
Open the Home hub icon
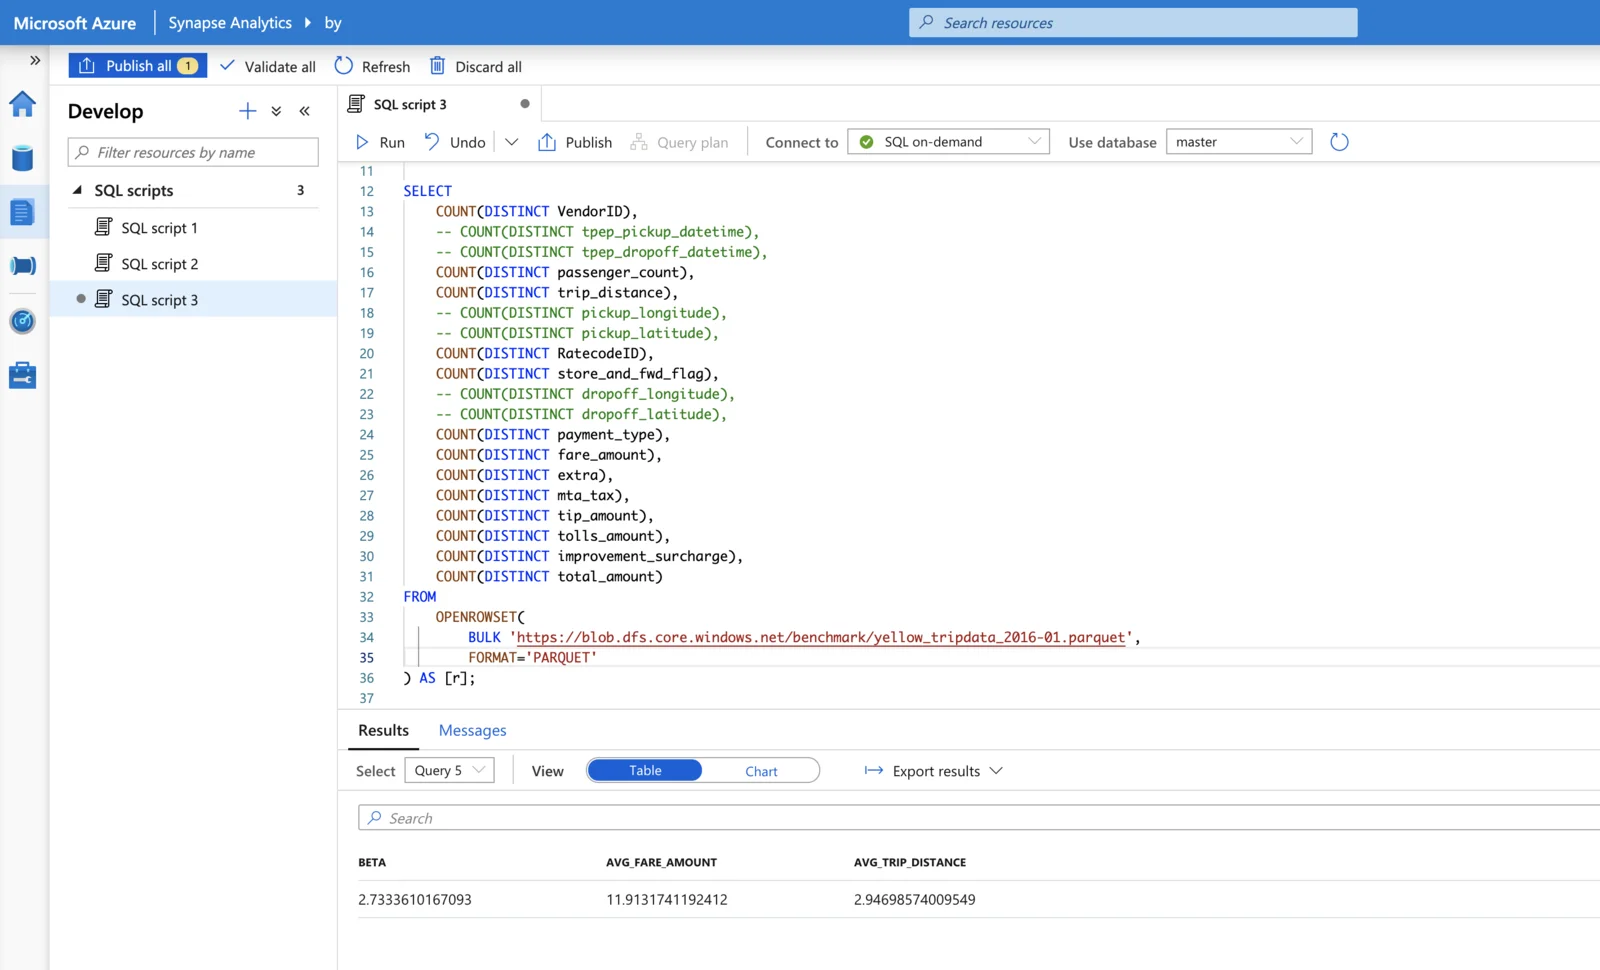pyautogui.click(x=22, y=104)
